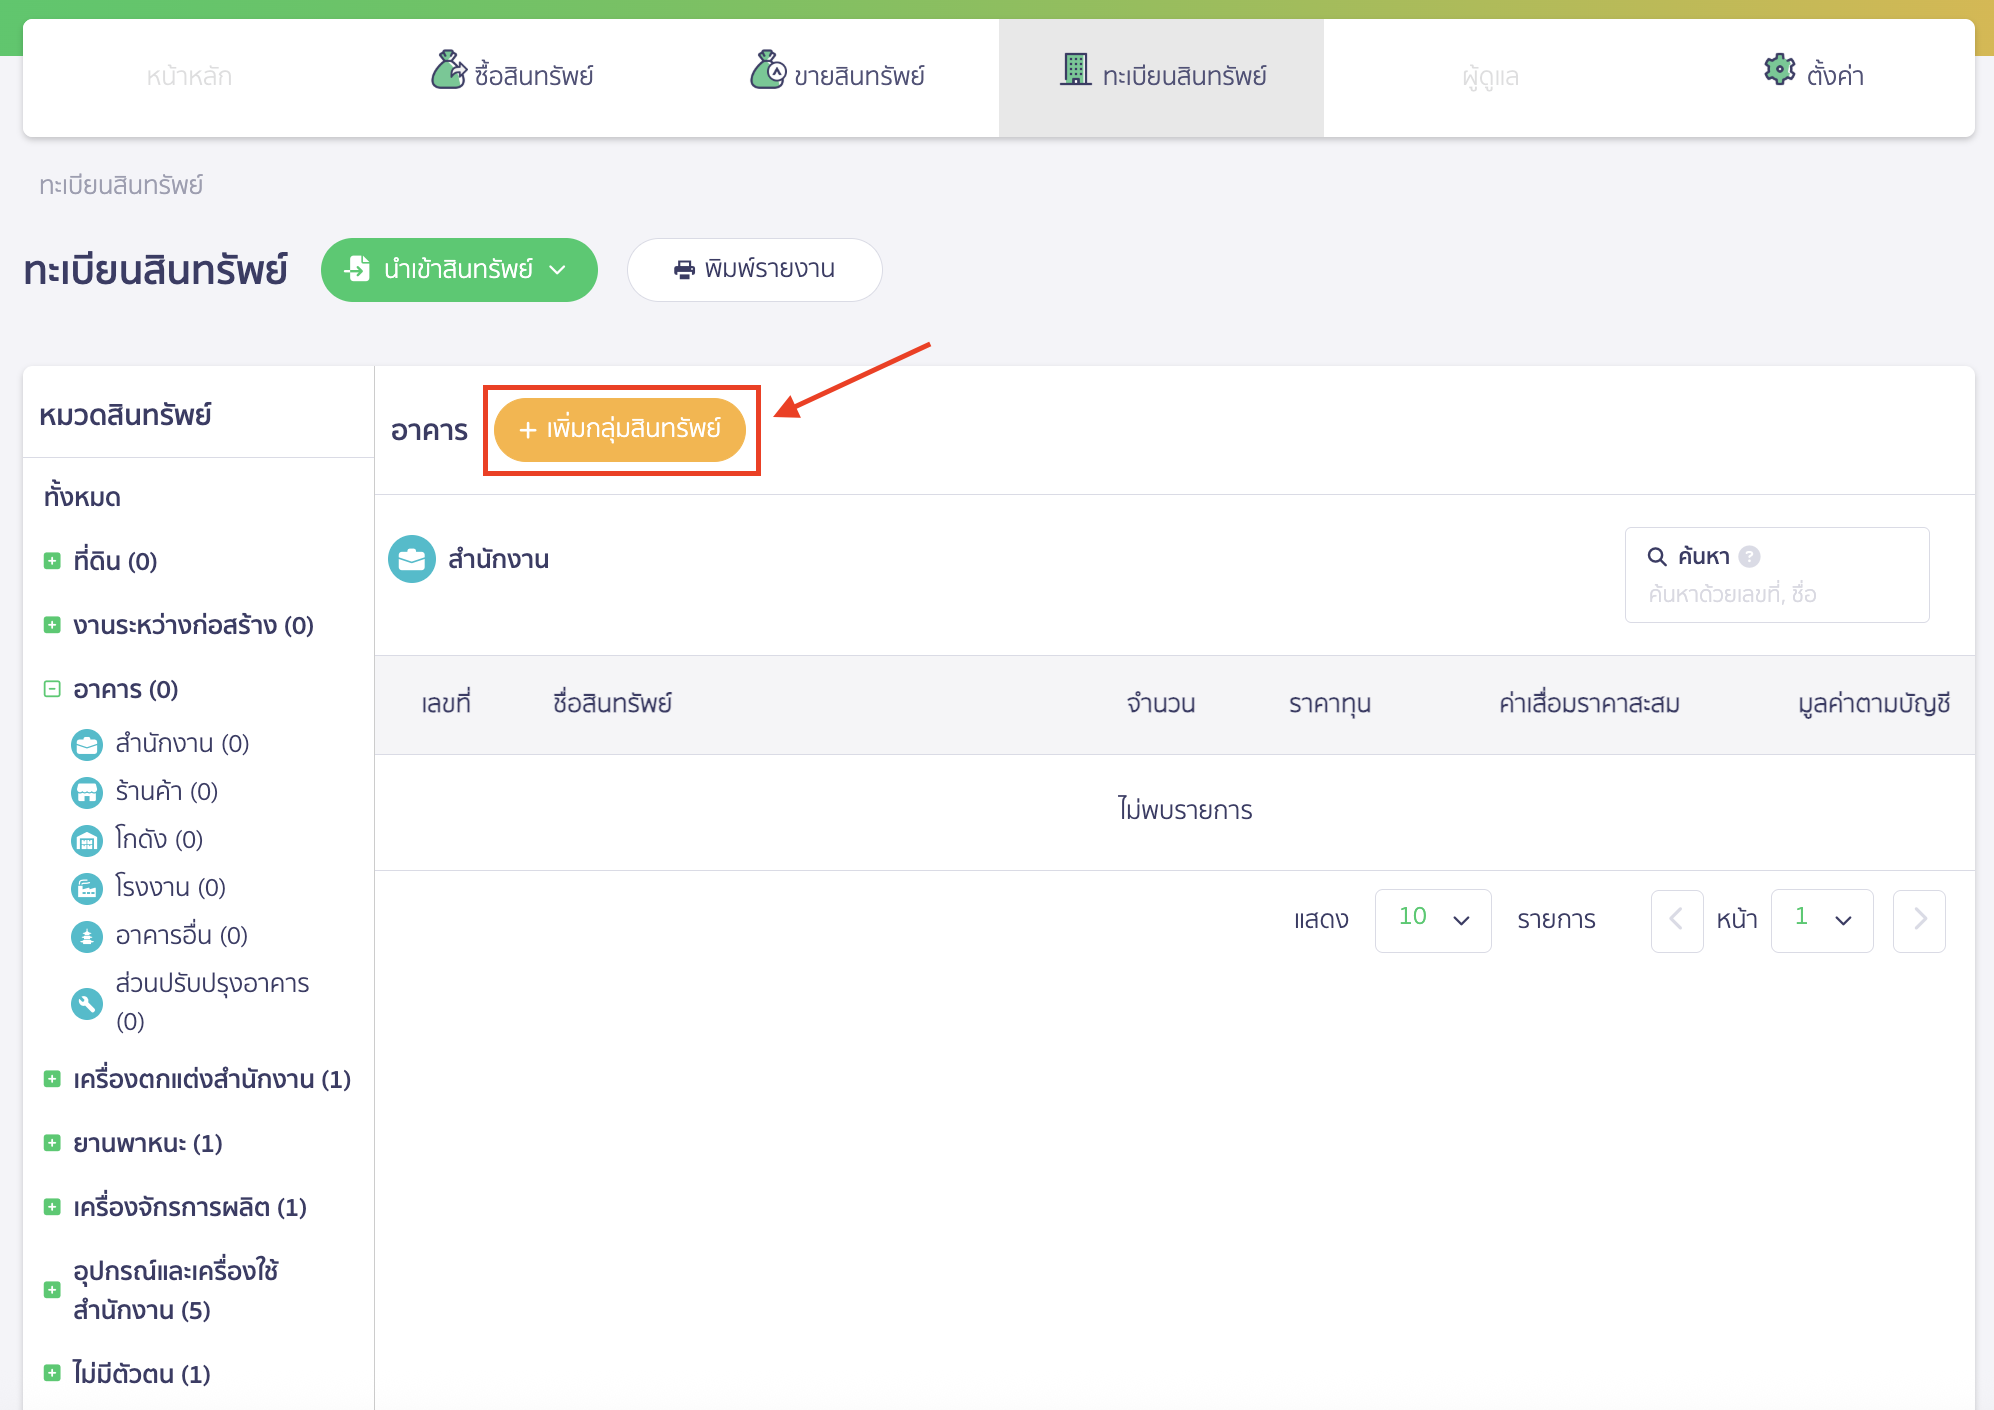Click the ทั้งหมด filter link
Viewport: 1994px width, 1410px height.
pos(83,495)
